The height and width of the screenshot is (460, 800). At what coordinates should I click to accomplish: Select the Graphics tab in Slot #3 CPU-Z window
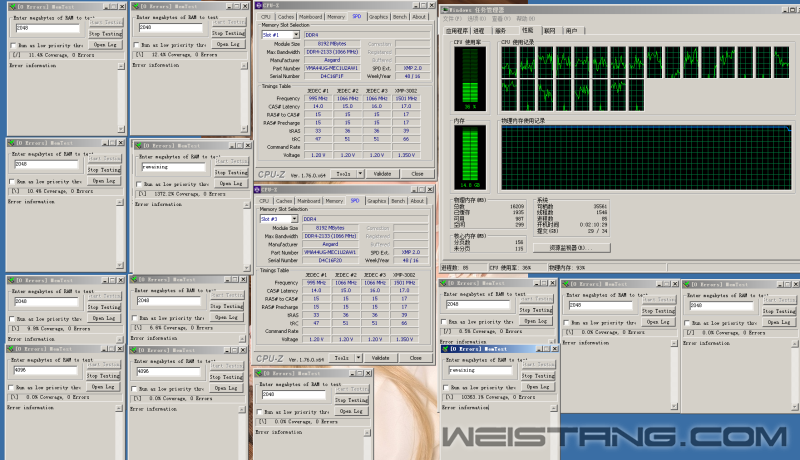tap(378, 201)
